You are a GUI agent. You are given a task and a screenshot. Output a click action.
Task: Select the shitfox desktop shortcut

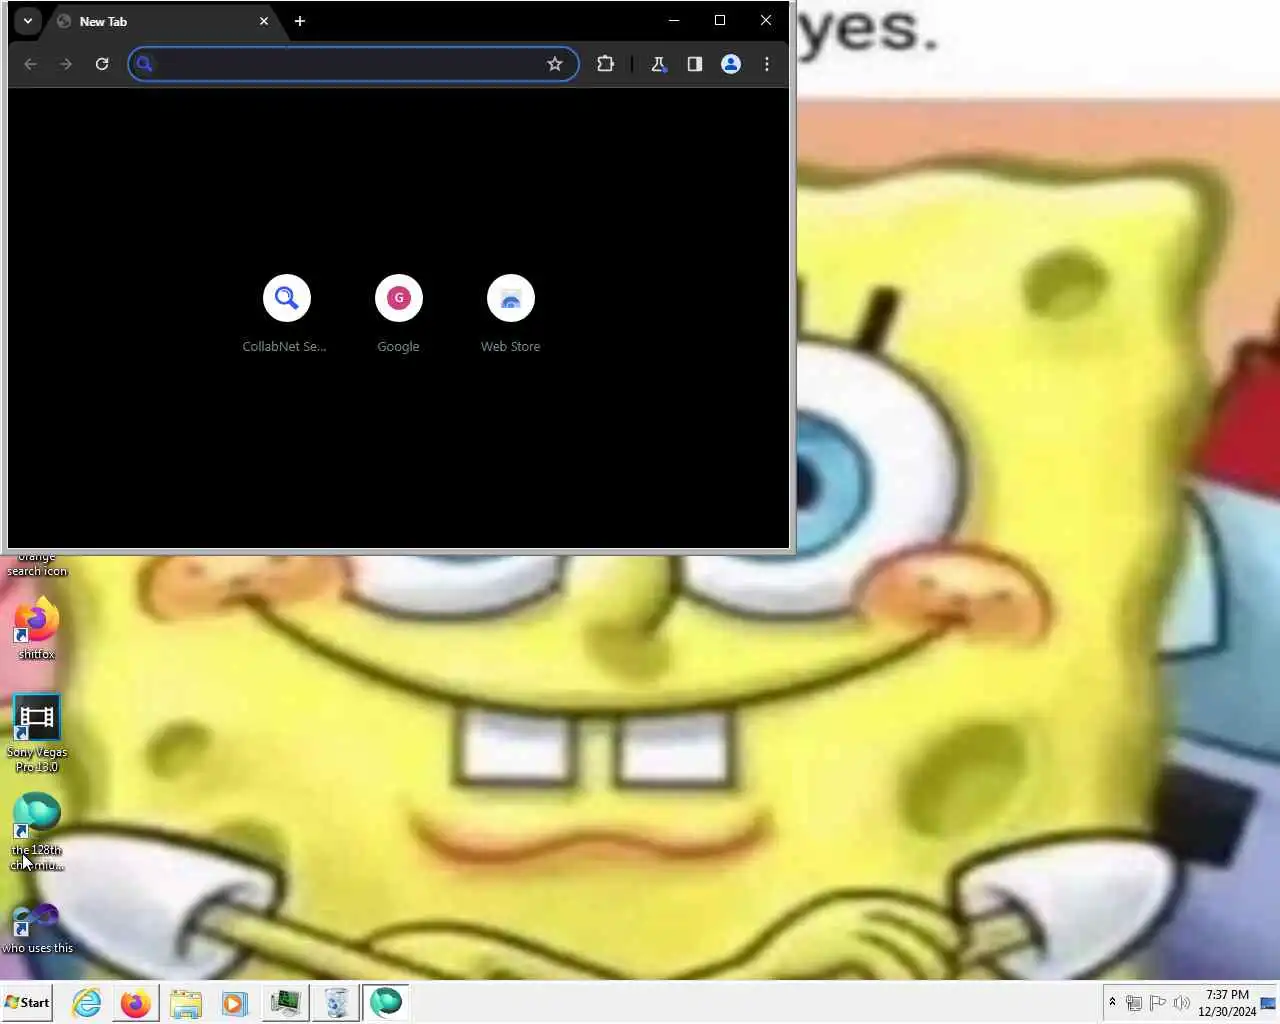tap(37, 628)
